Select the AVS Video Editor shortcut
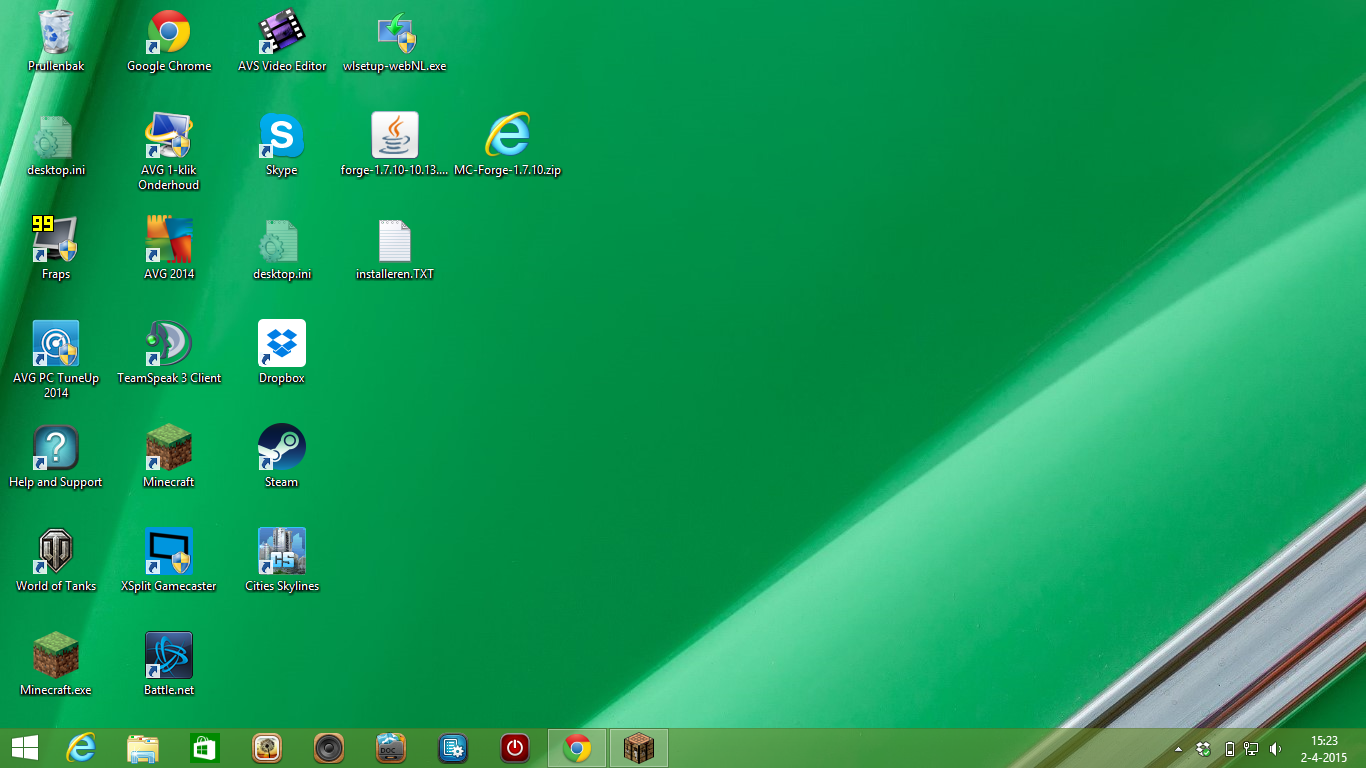Viewport: 1366px width, 768px height. [x=282, y=41]
